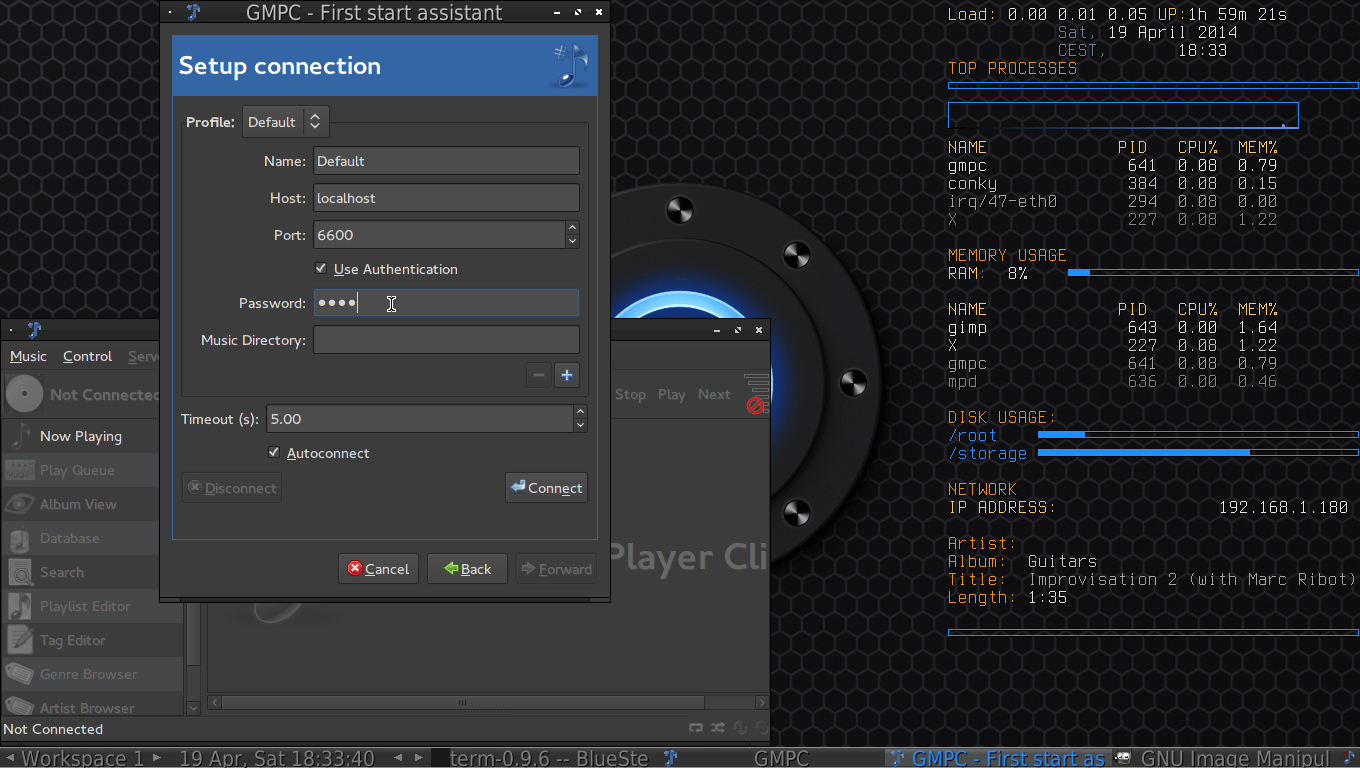Click the remove profile minus icon
1360x768 pixels.
(539, 375)
